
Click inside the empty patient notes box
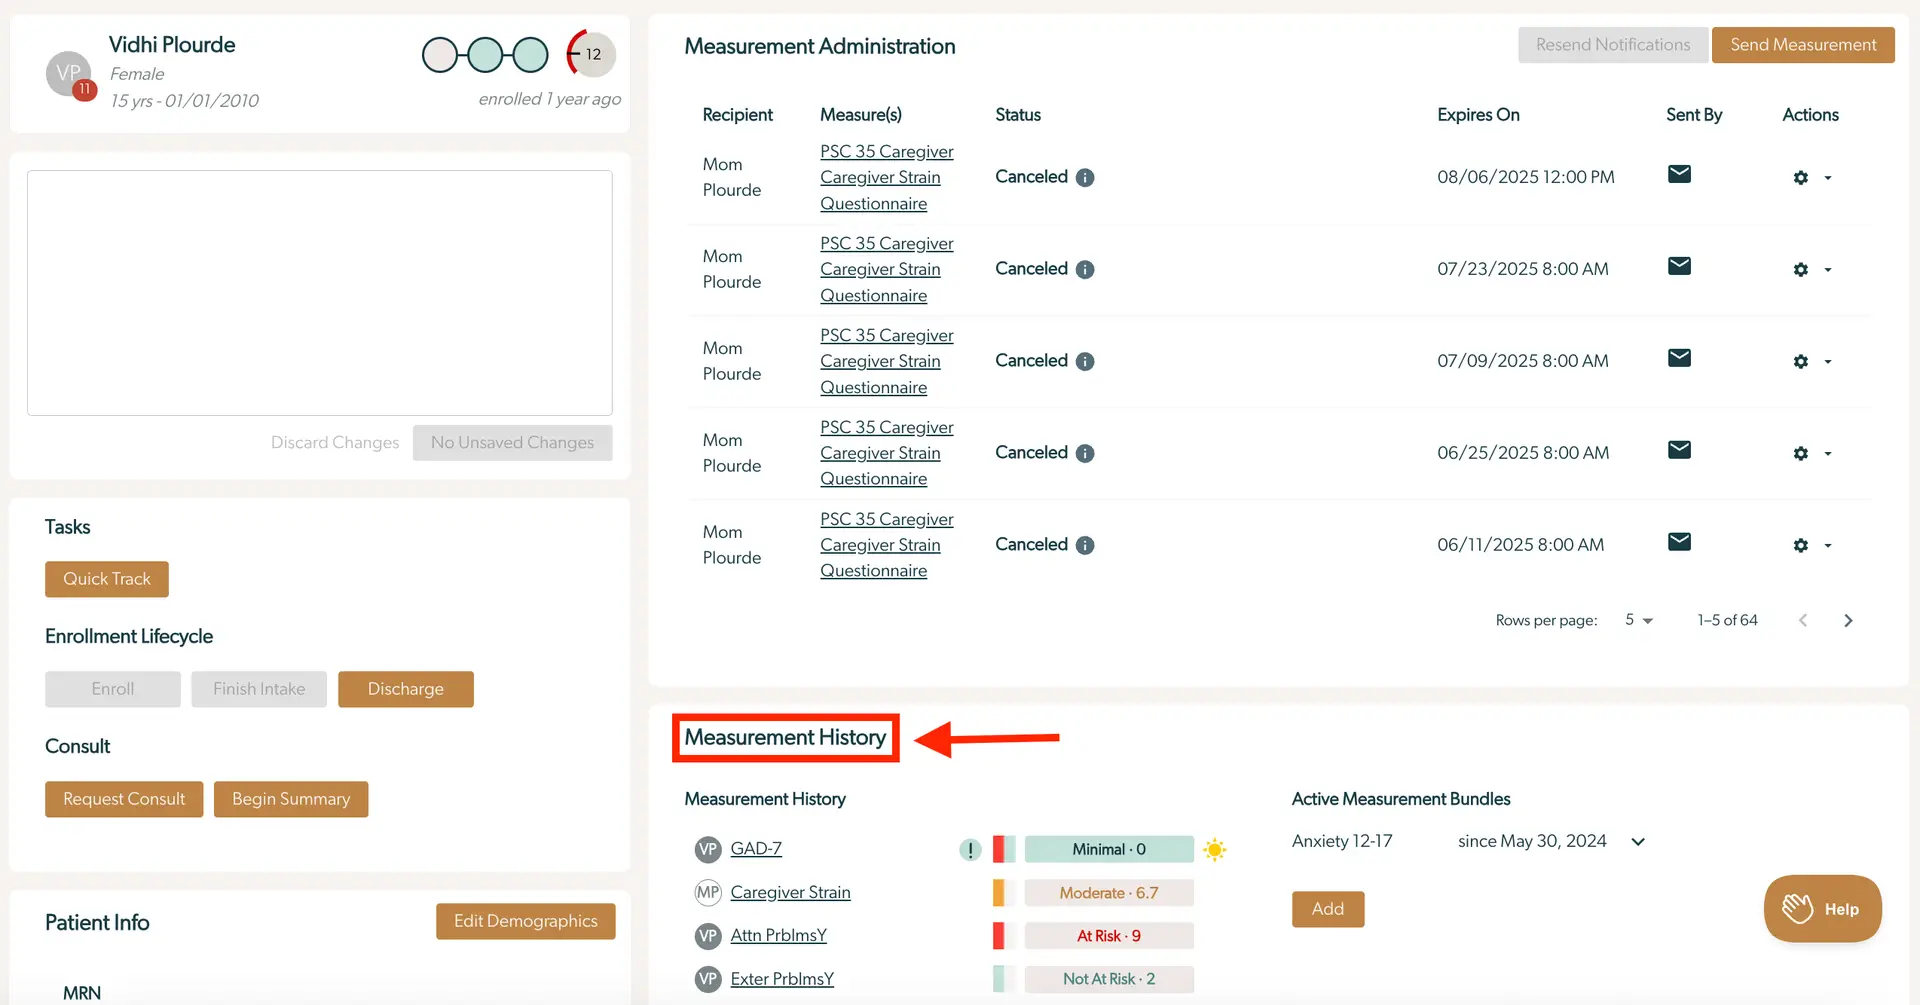[x=319, y=292]
